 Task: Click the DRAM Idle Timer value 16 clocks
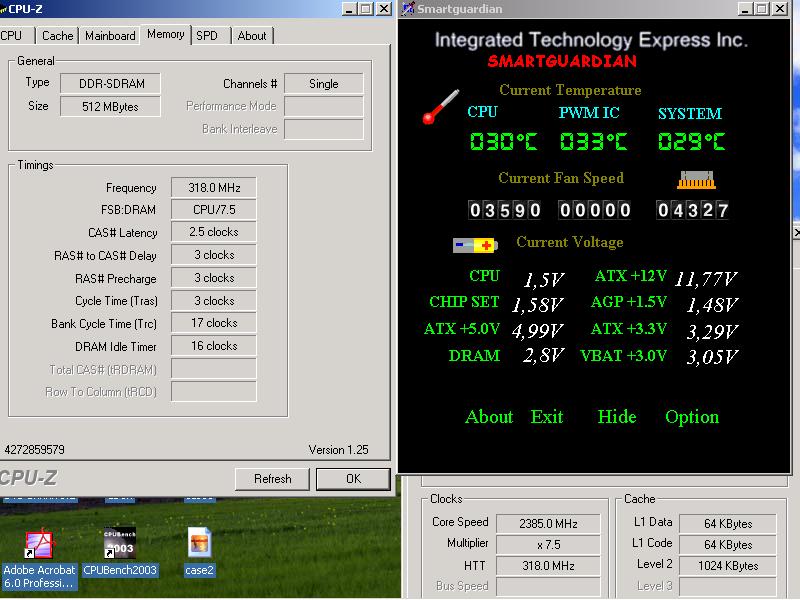coord(214,346)
